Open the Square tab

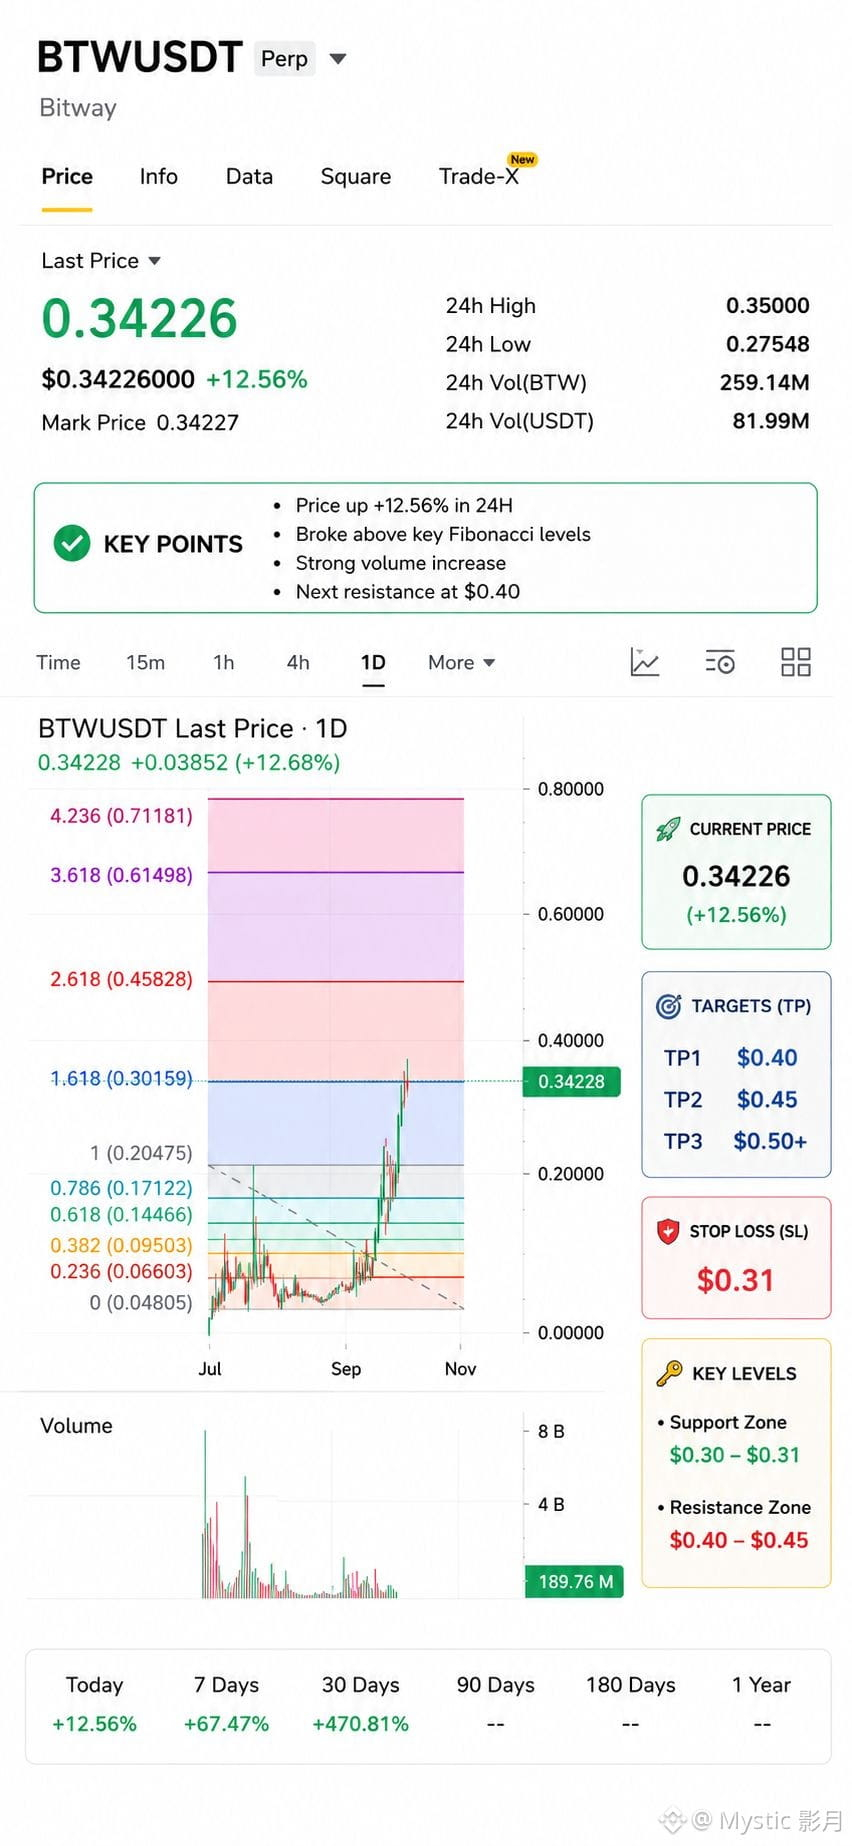pos(356,177)
